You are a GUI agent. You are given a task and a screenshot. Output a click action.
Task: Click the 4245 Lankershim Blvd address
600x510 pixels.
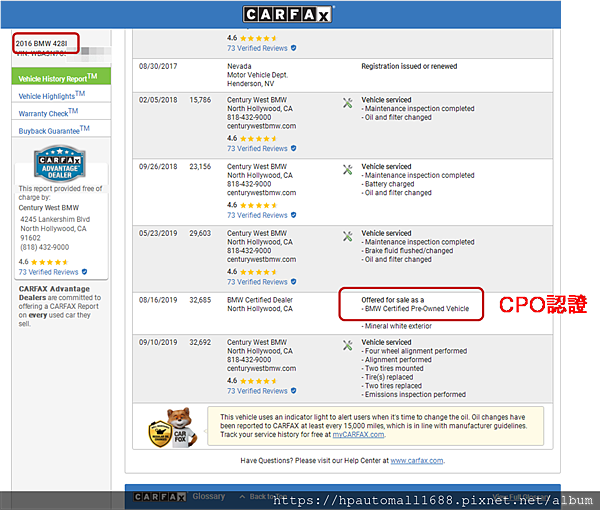click(x=55, y=219)
